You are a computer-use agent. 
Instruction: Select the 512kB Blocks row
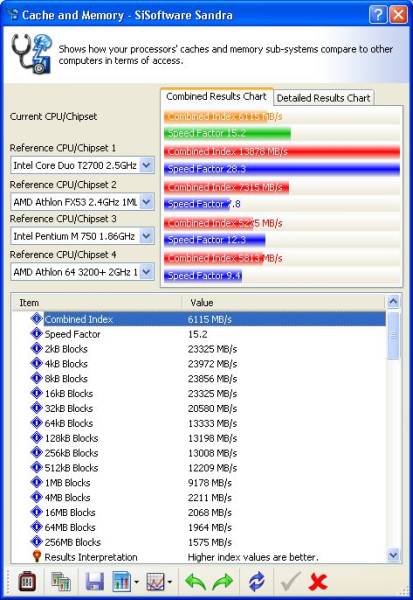tap(199, 468)
